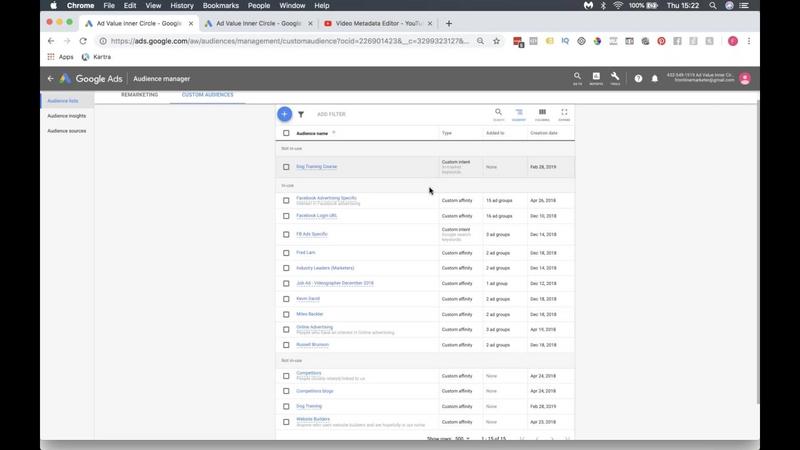
Task: Check the Facebook Login URL row checkbox
Action: click(x=286, y=216)
